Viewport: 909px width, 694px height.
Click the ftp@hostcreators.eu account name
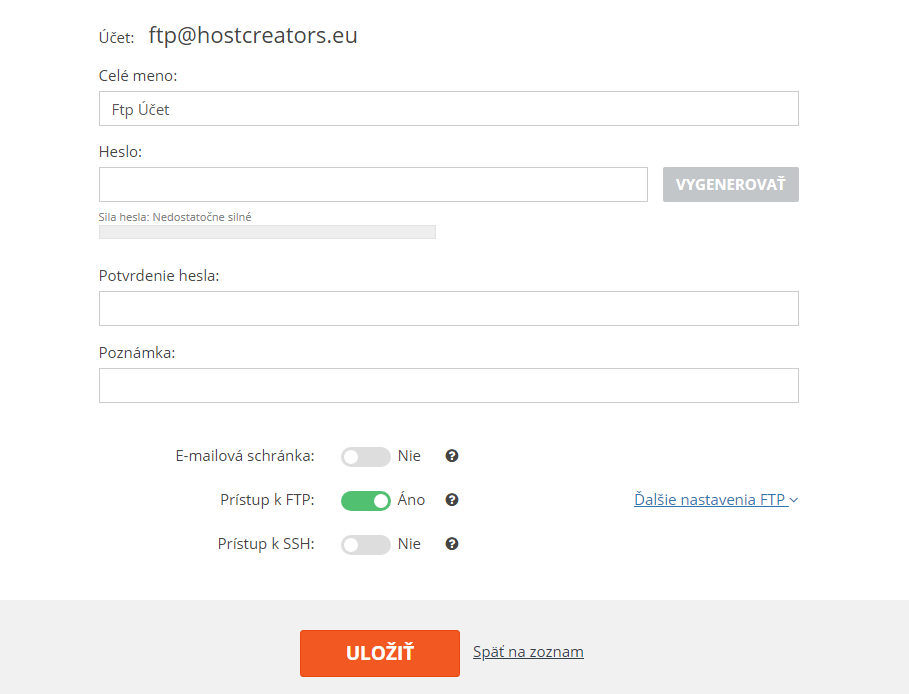click(253, 36)
